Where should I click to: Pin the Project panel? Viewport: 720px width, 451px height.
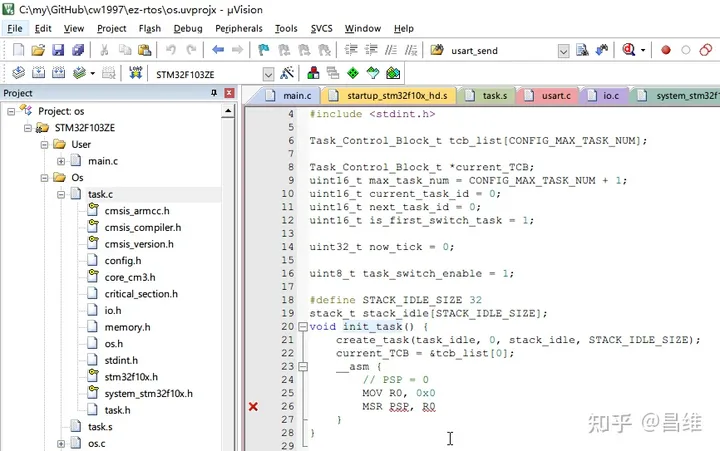click(214, 93)
